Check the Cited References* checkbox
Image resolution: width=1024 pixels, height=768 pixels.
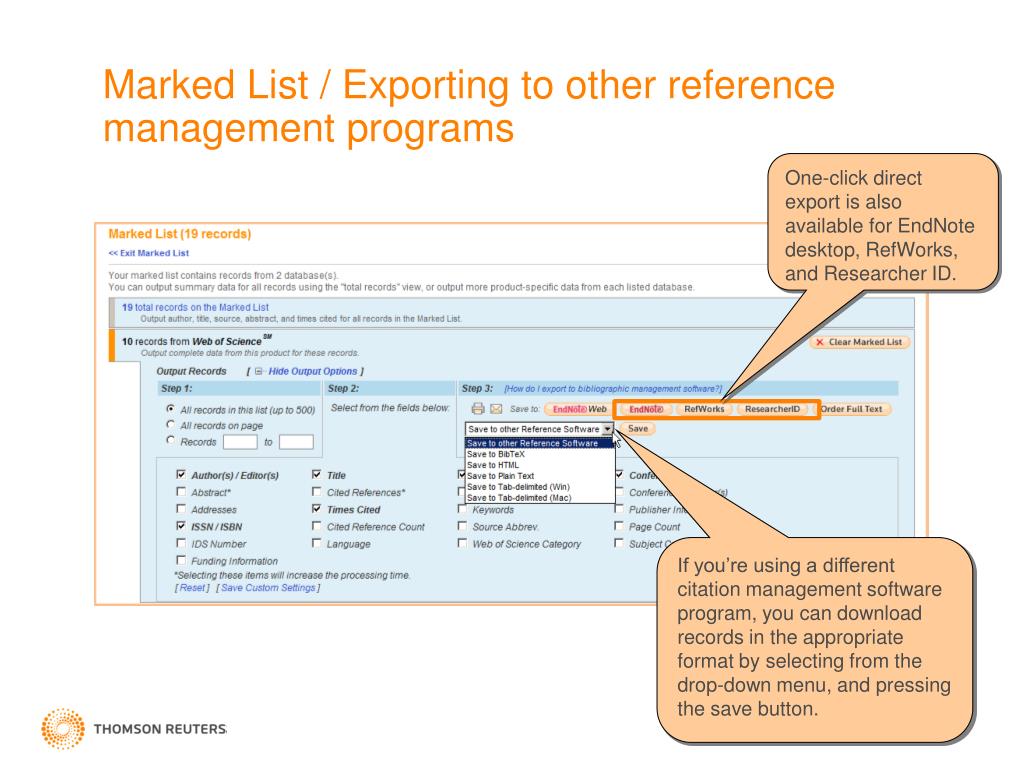(317, 492)
